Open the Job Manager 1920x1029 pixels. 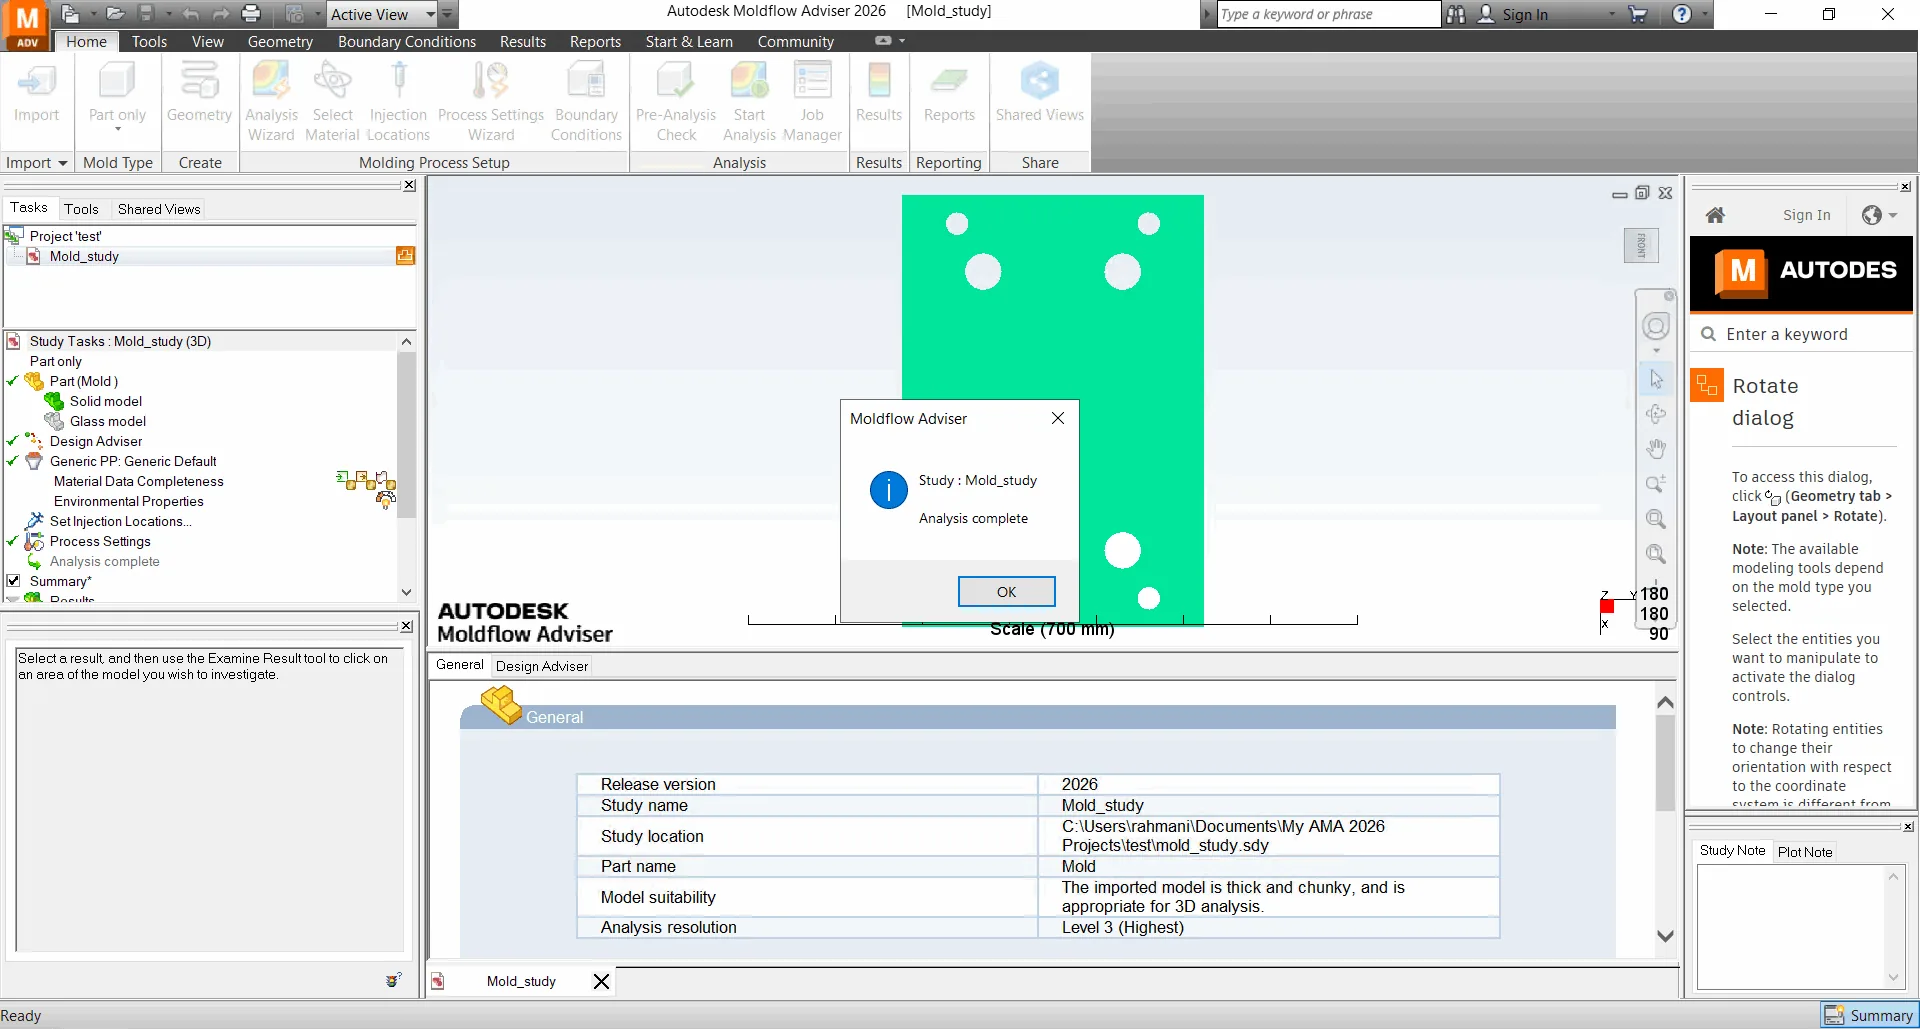pos(812,101)
